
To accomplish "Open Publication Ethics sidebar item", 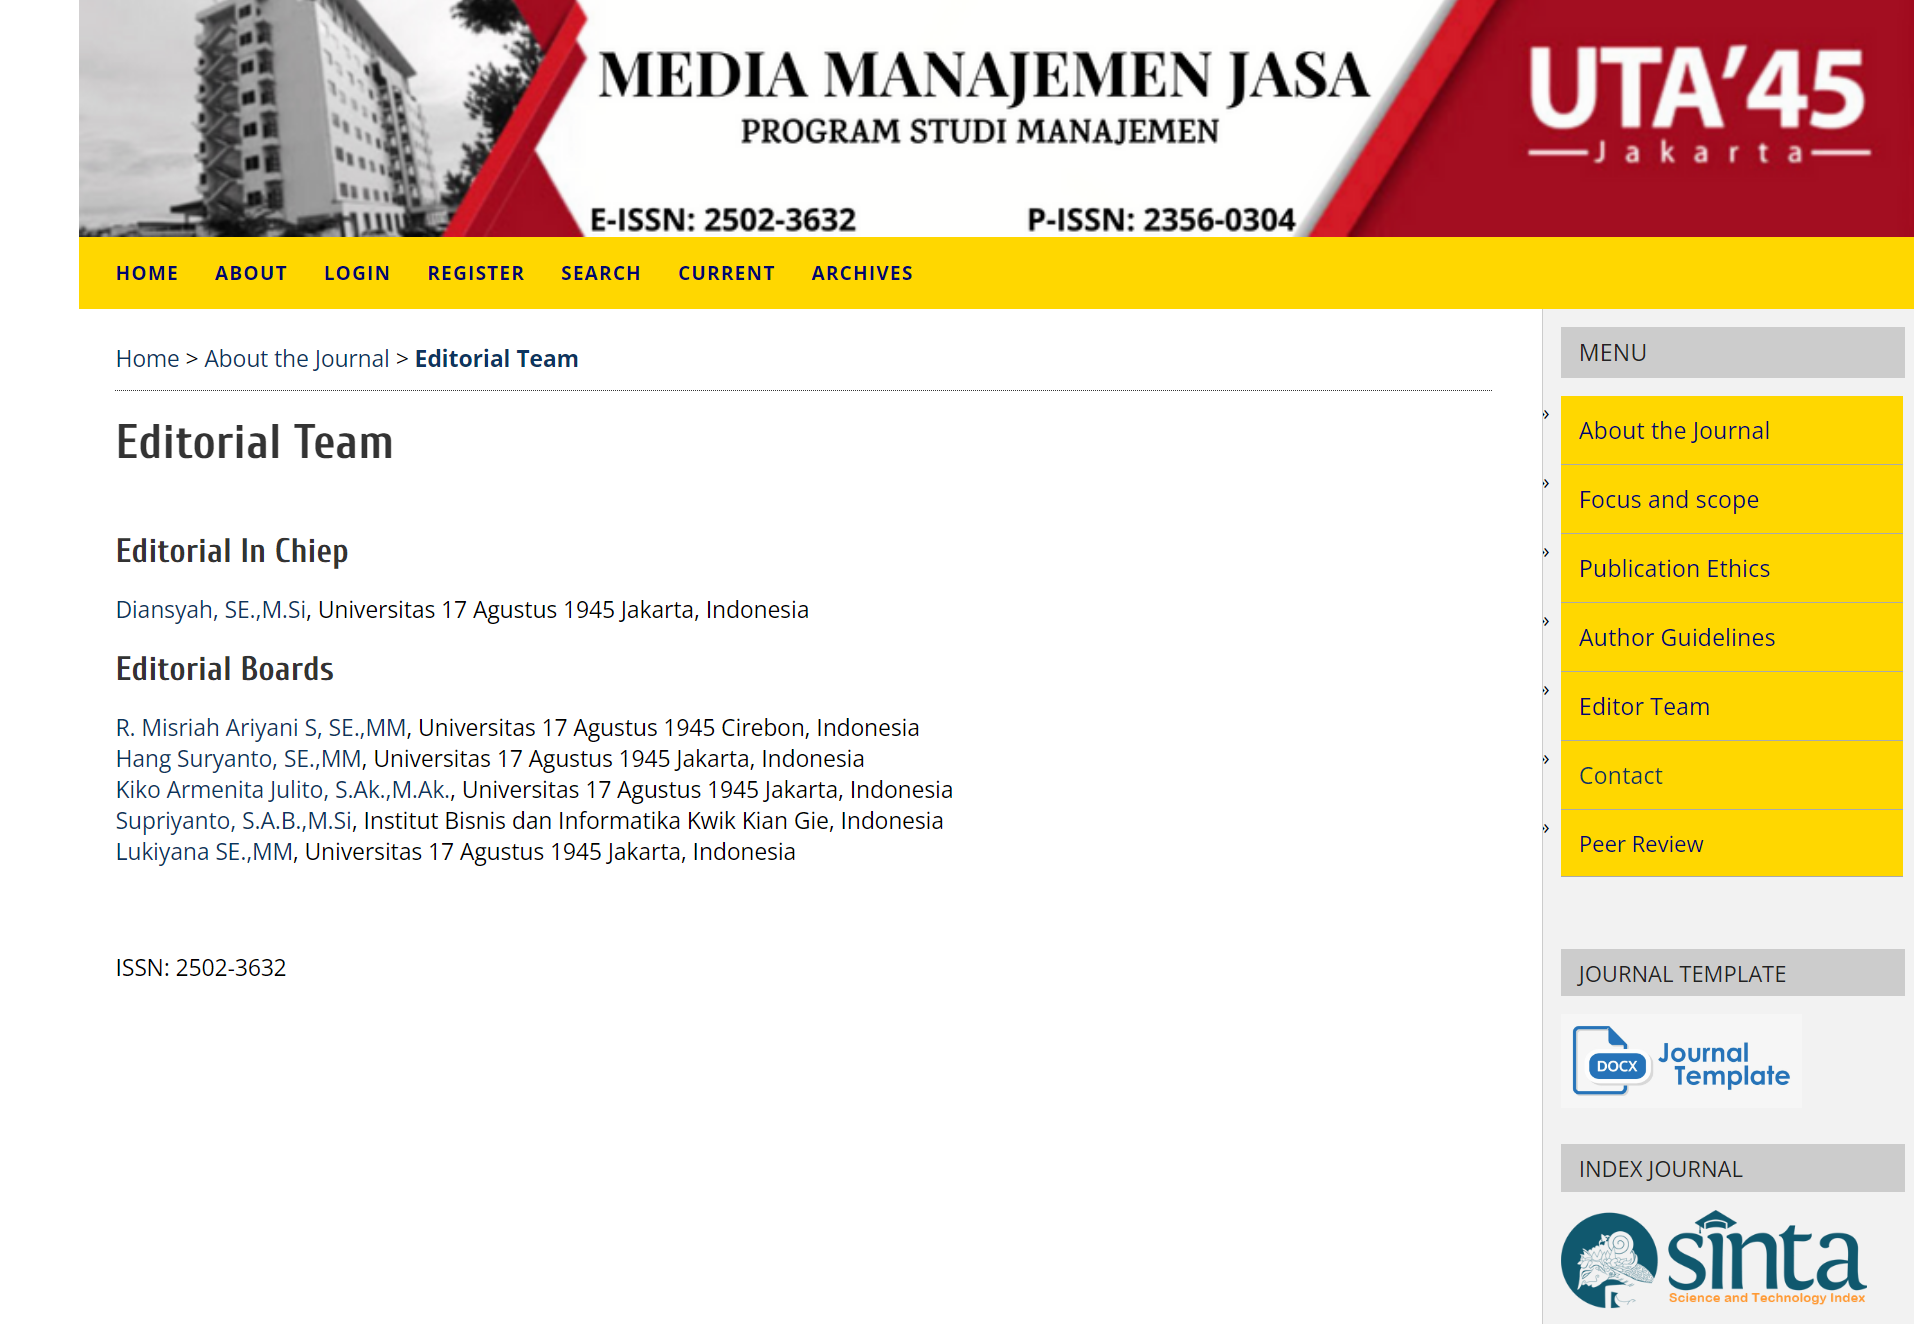I will 1674,569.
